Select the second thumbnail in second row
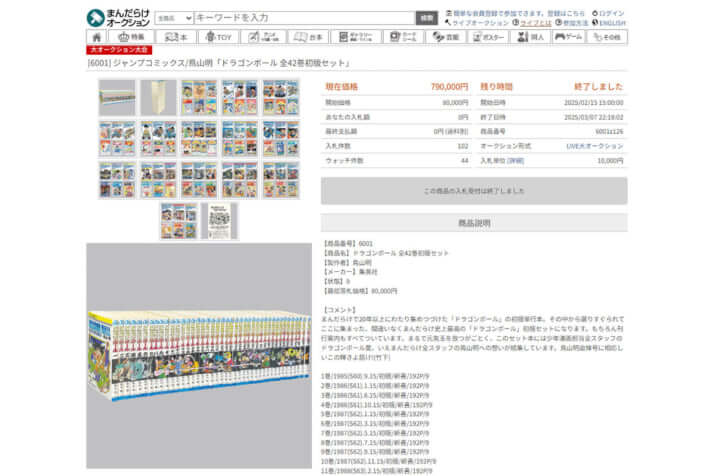 [158, 139]
